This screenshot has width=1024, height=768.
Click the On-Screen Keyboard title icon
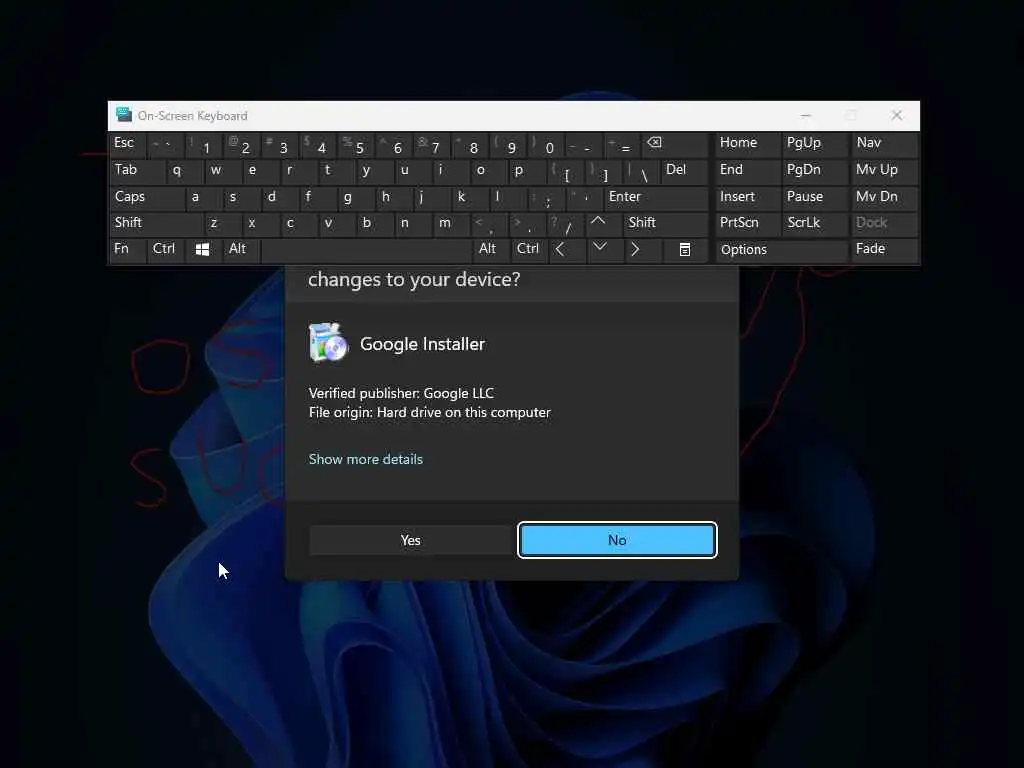[123, 115]
